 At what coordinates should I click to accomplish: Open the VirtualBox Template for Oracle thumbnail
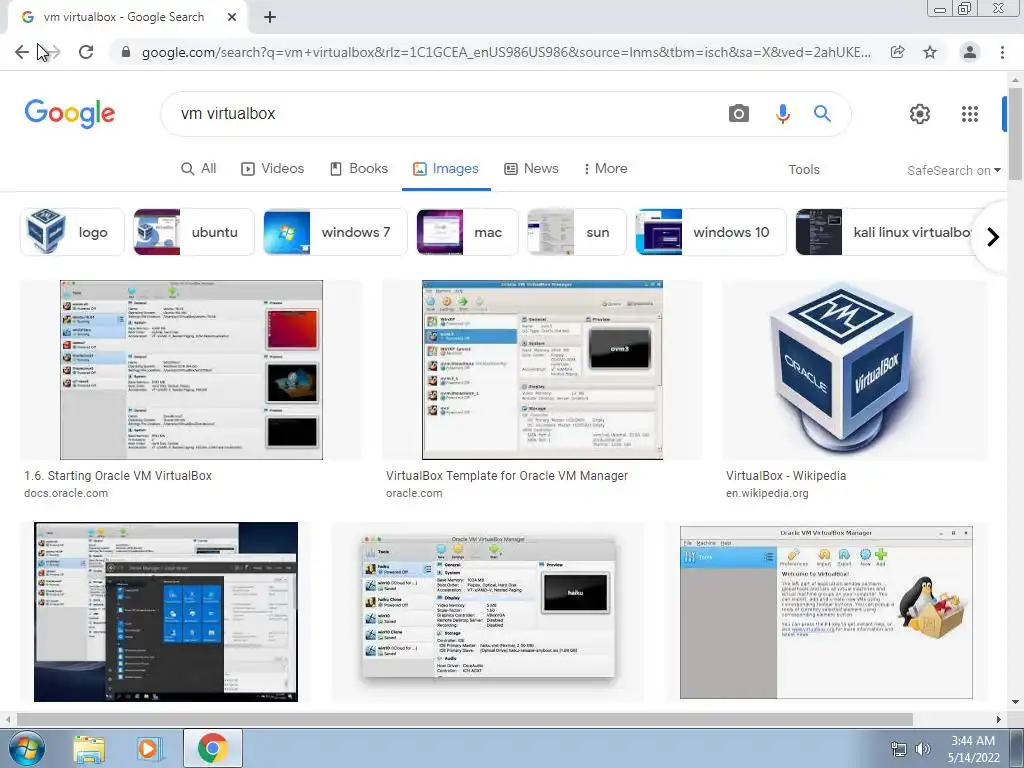[542, 370]
